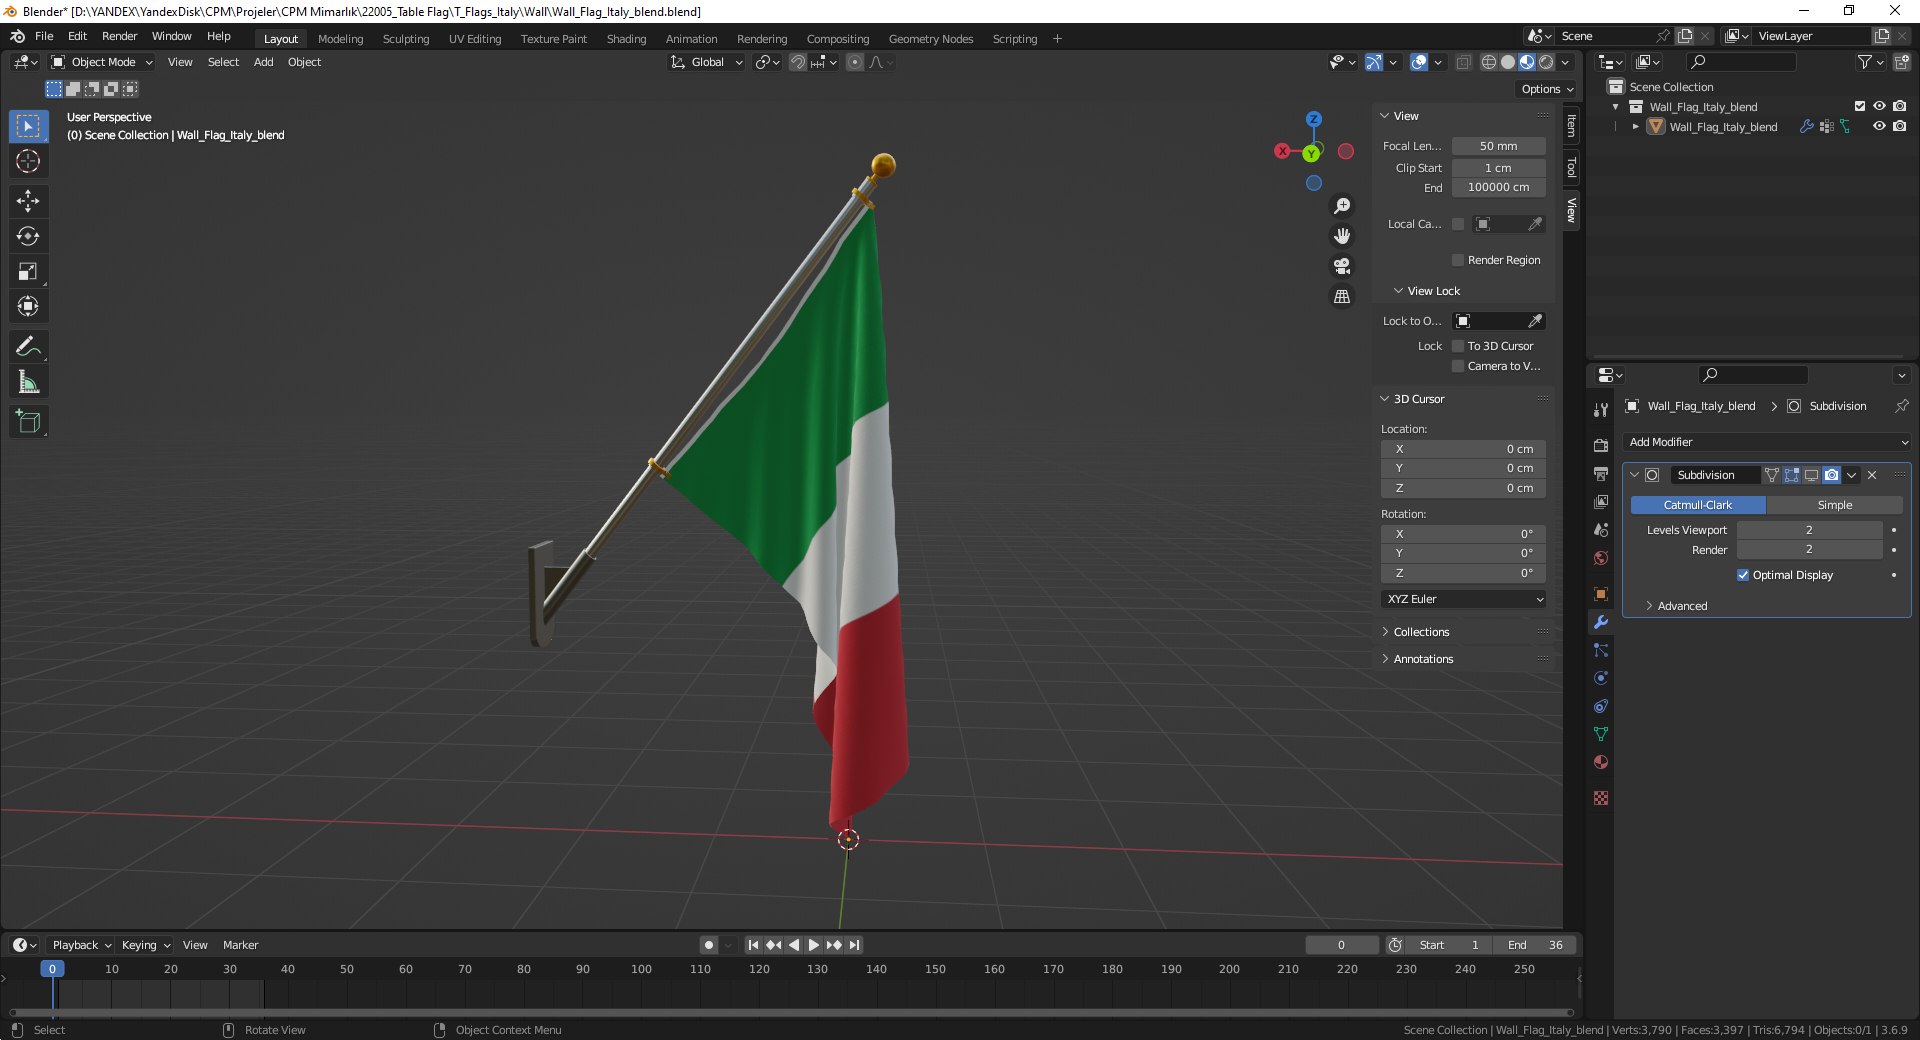Viewport: 1920px width, 1040px height.
Task: Select the Add Cube tool
Action: pos(28,422)
